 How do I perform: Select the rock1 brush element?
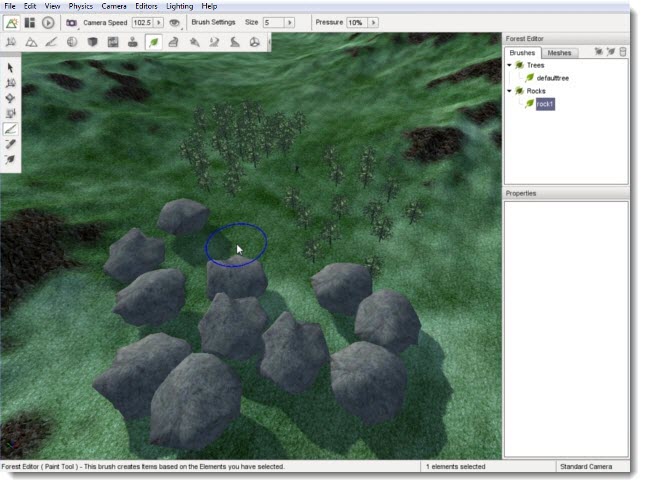tap(545, 104)
